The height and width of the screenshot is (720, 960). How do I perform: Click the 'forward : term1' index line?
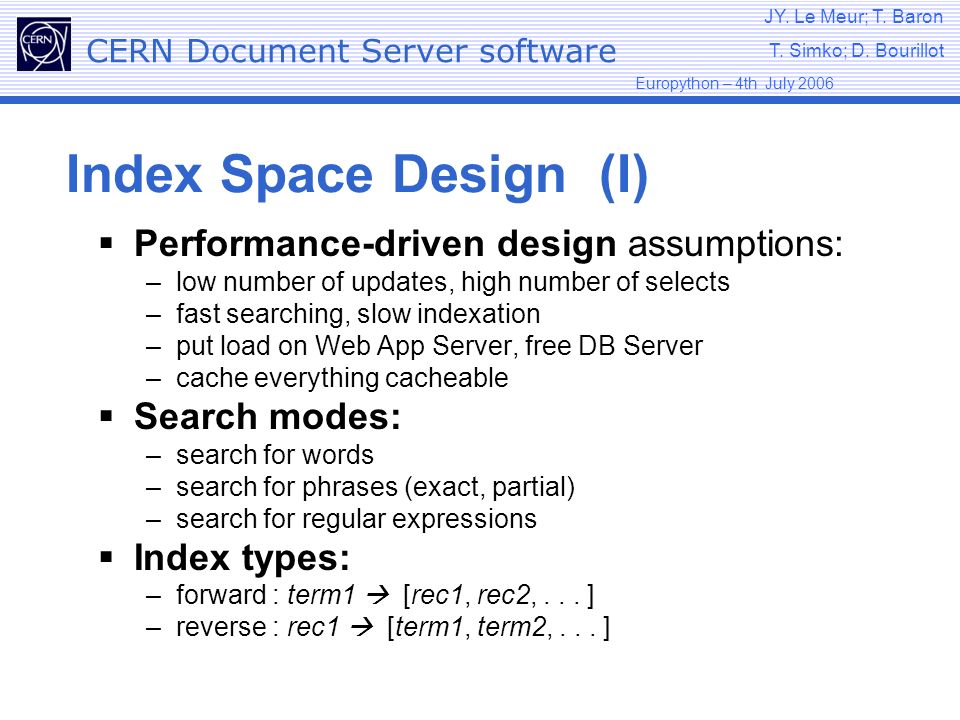[384, 595]
